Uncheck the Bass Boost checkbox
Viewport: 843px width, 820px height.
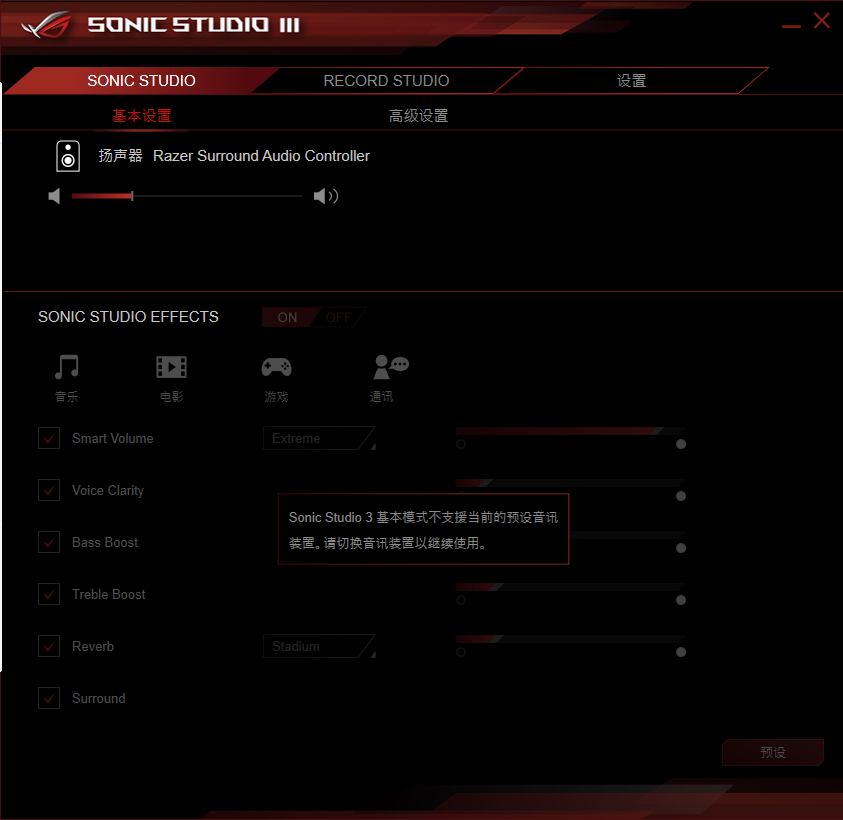[x=49, y=542]
